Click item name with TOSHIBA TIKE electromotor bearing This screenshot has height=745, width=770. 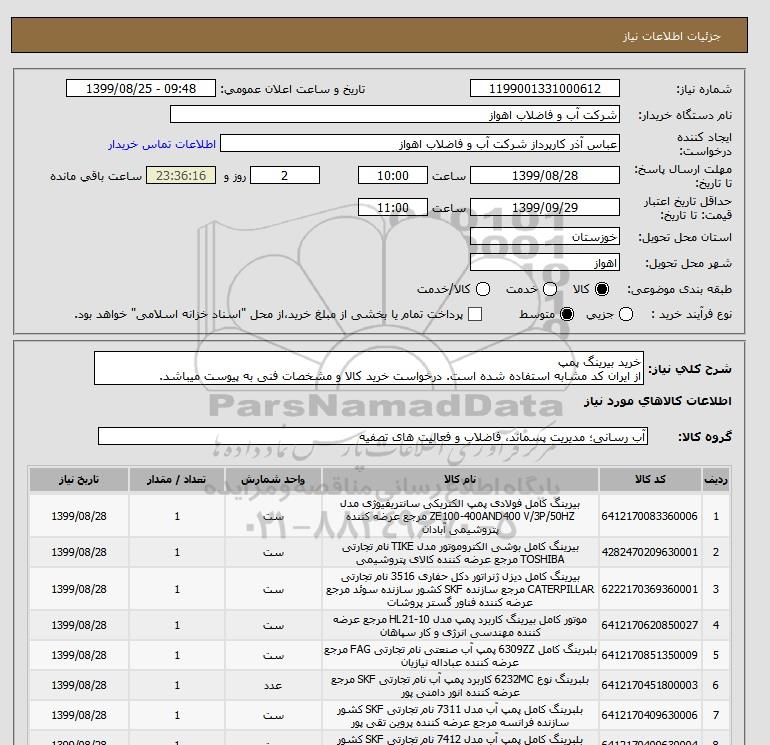click(x=460, y=553)
